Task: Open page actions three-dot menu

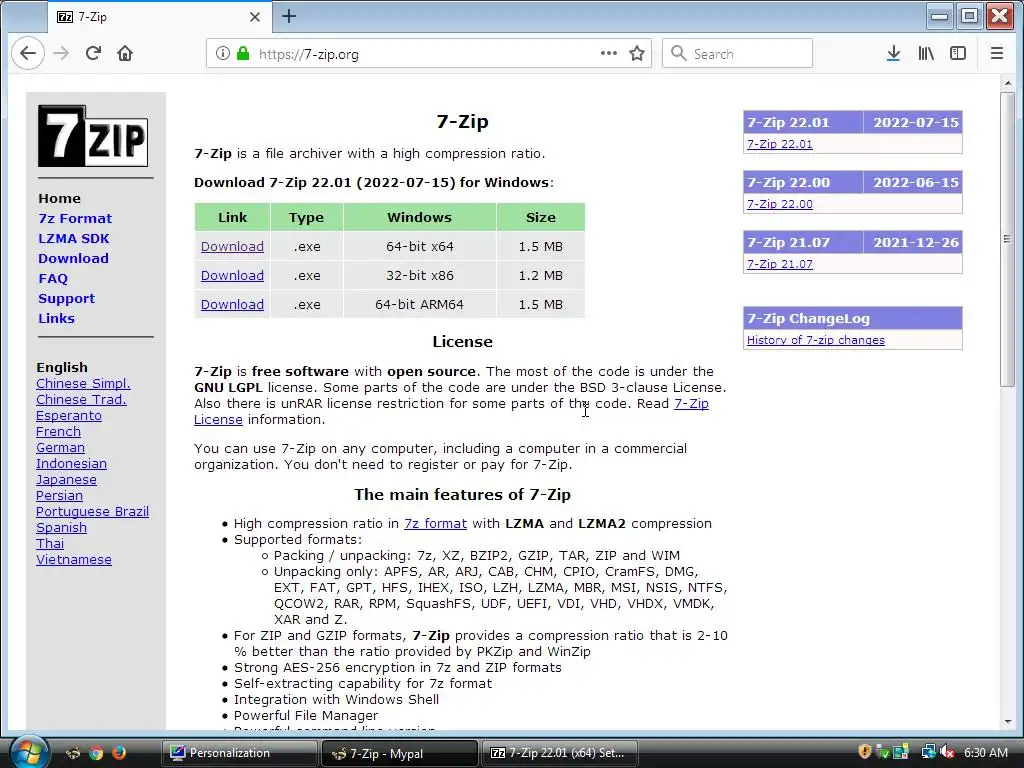Action: pyautogui.click(x=609, y=54)
